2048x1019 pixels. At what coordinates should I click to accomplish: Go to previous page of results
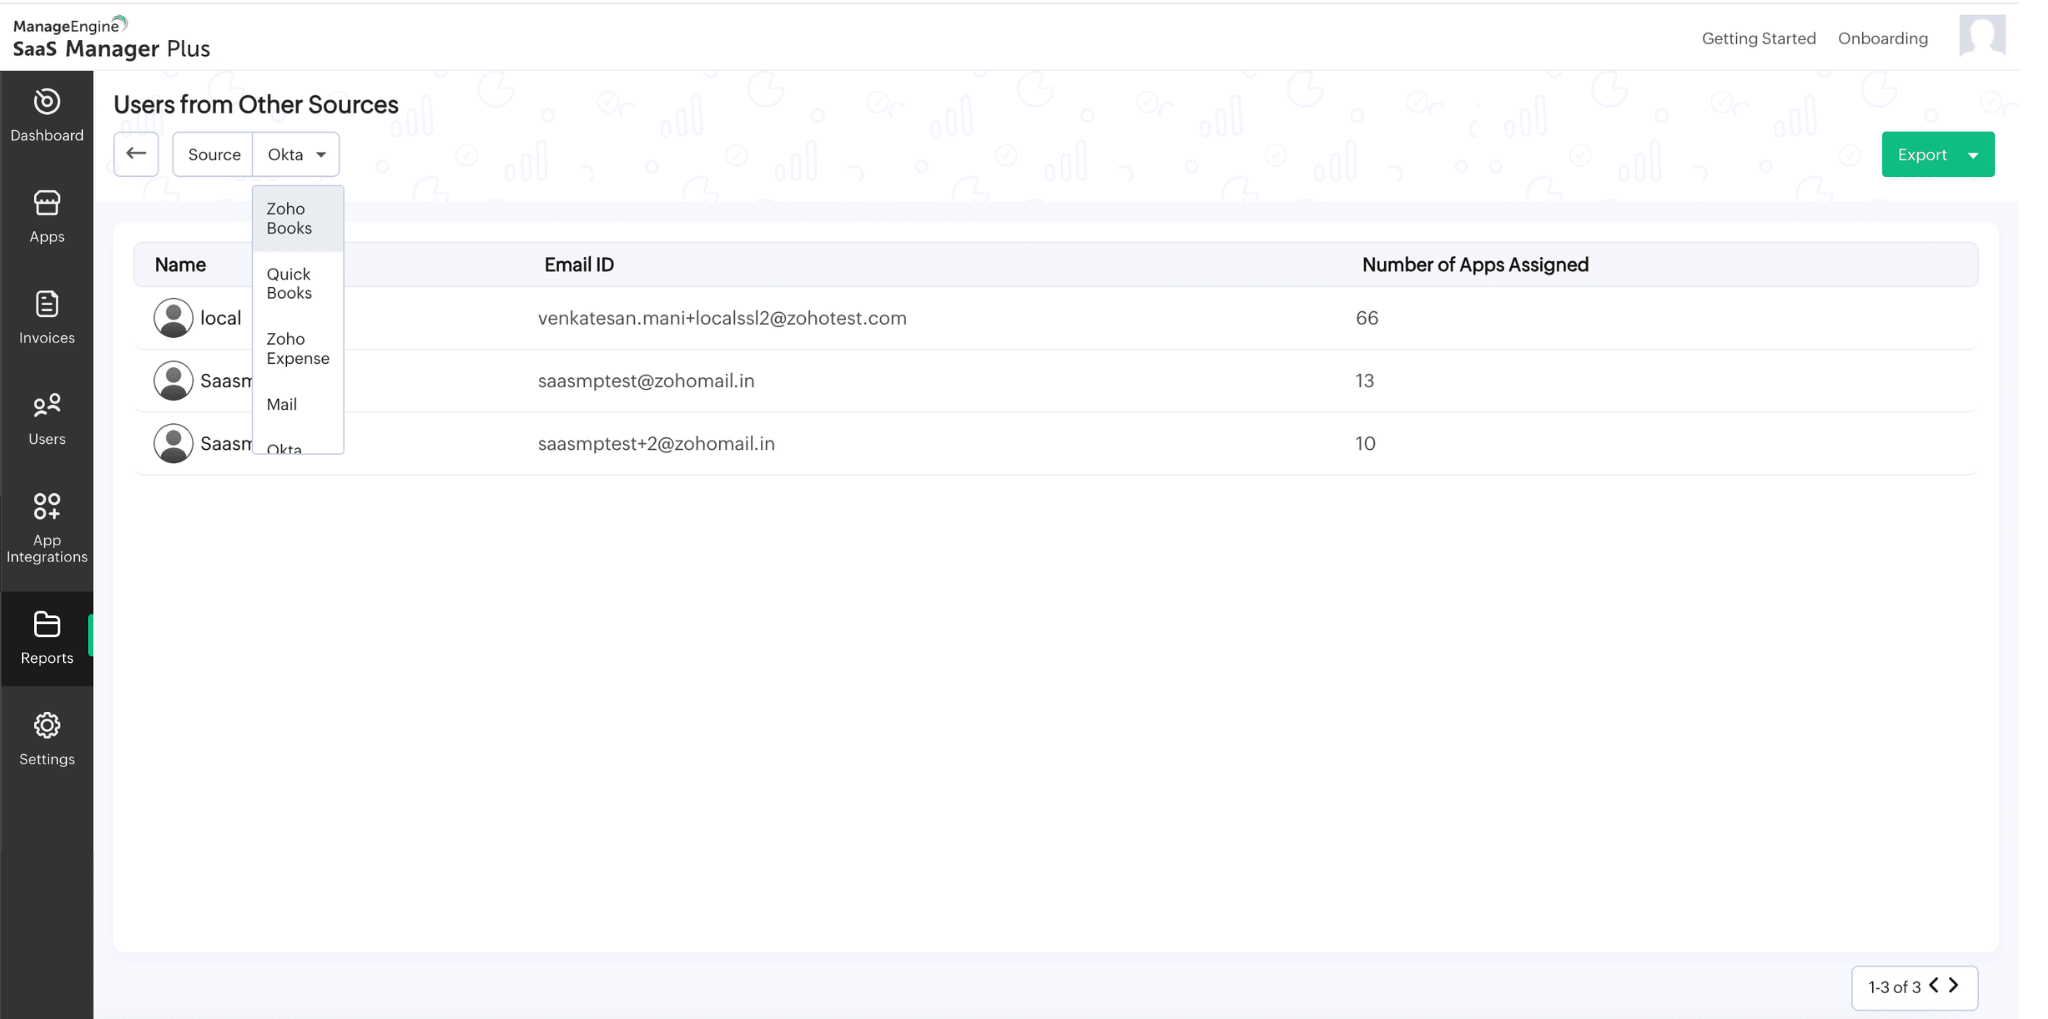pos(1934,986)
